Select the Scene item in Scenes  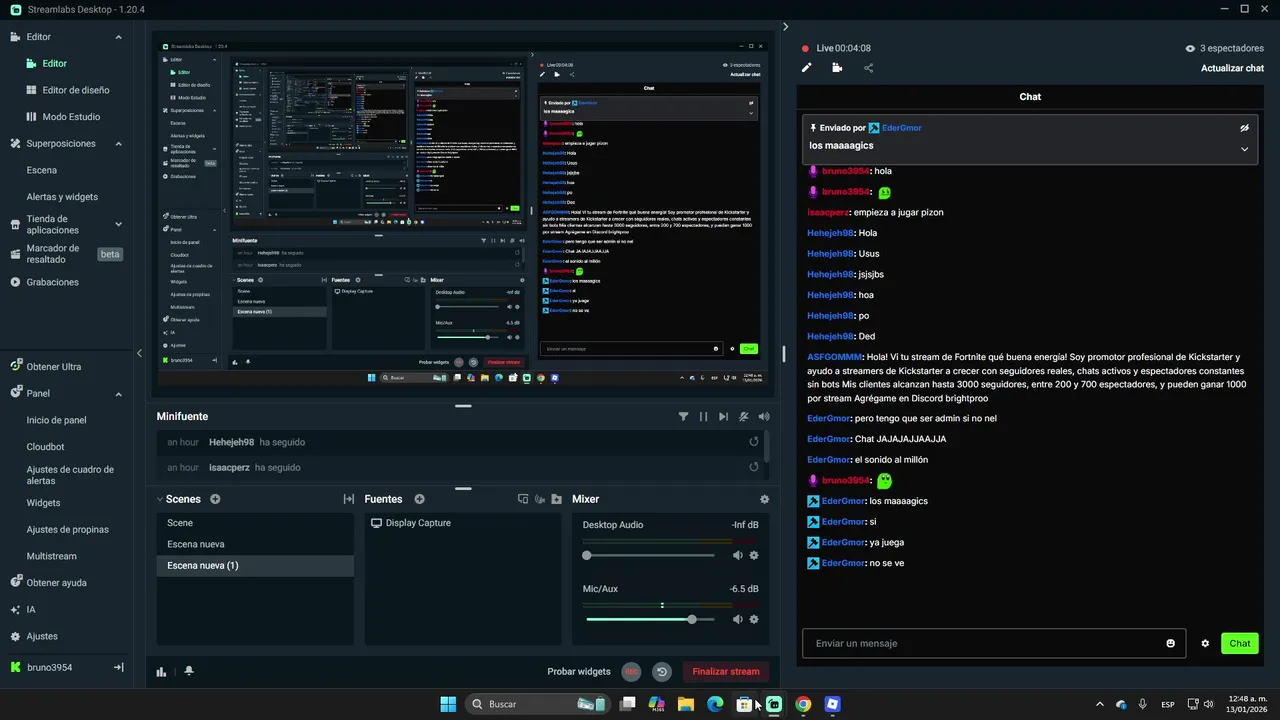(255, 523)
